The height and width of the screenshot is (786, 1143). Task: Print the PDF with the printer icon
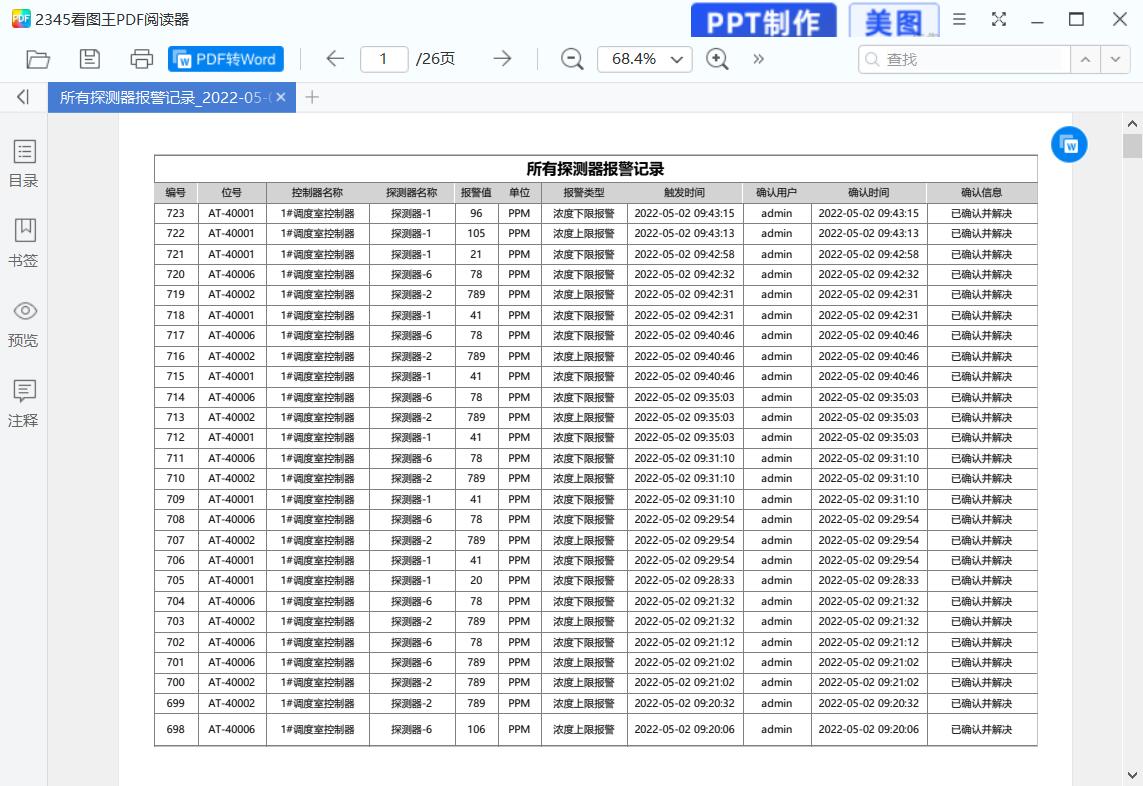(142, 59)
